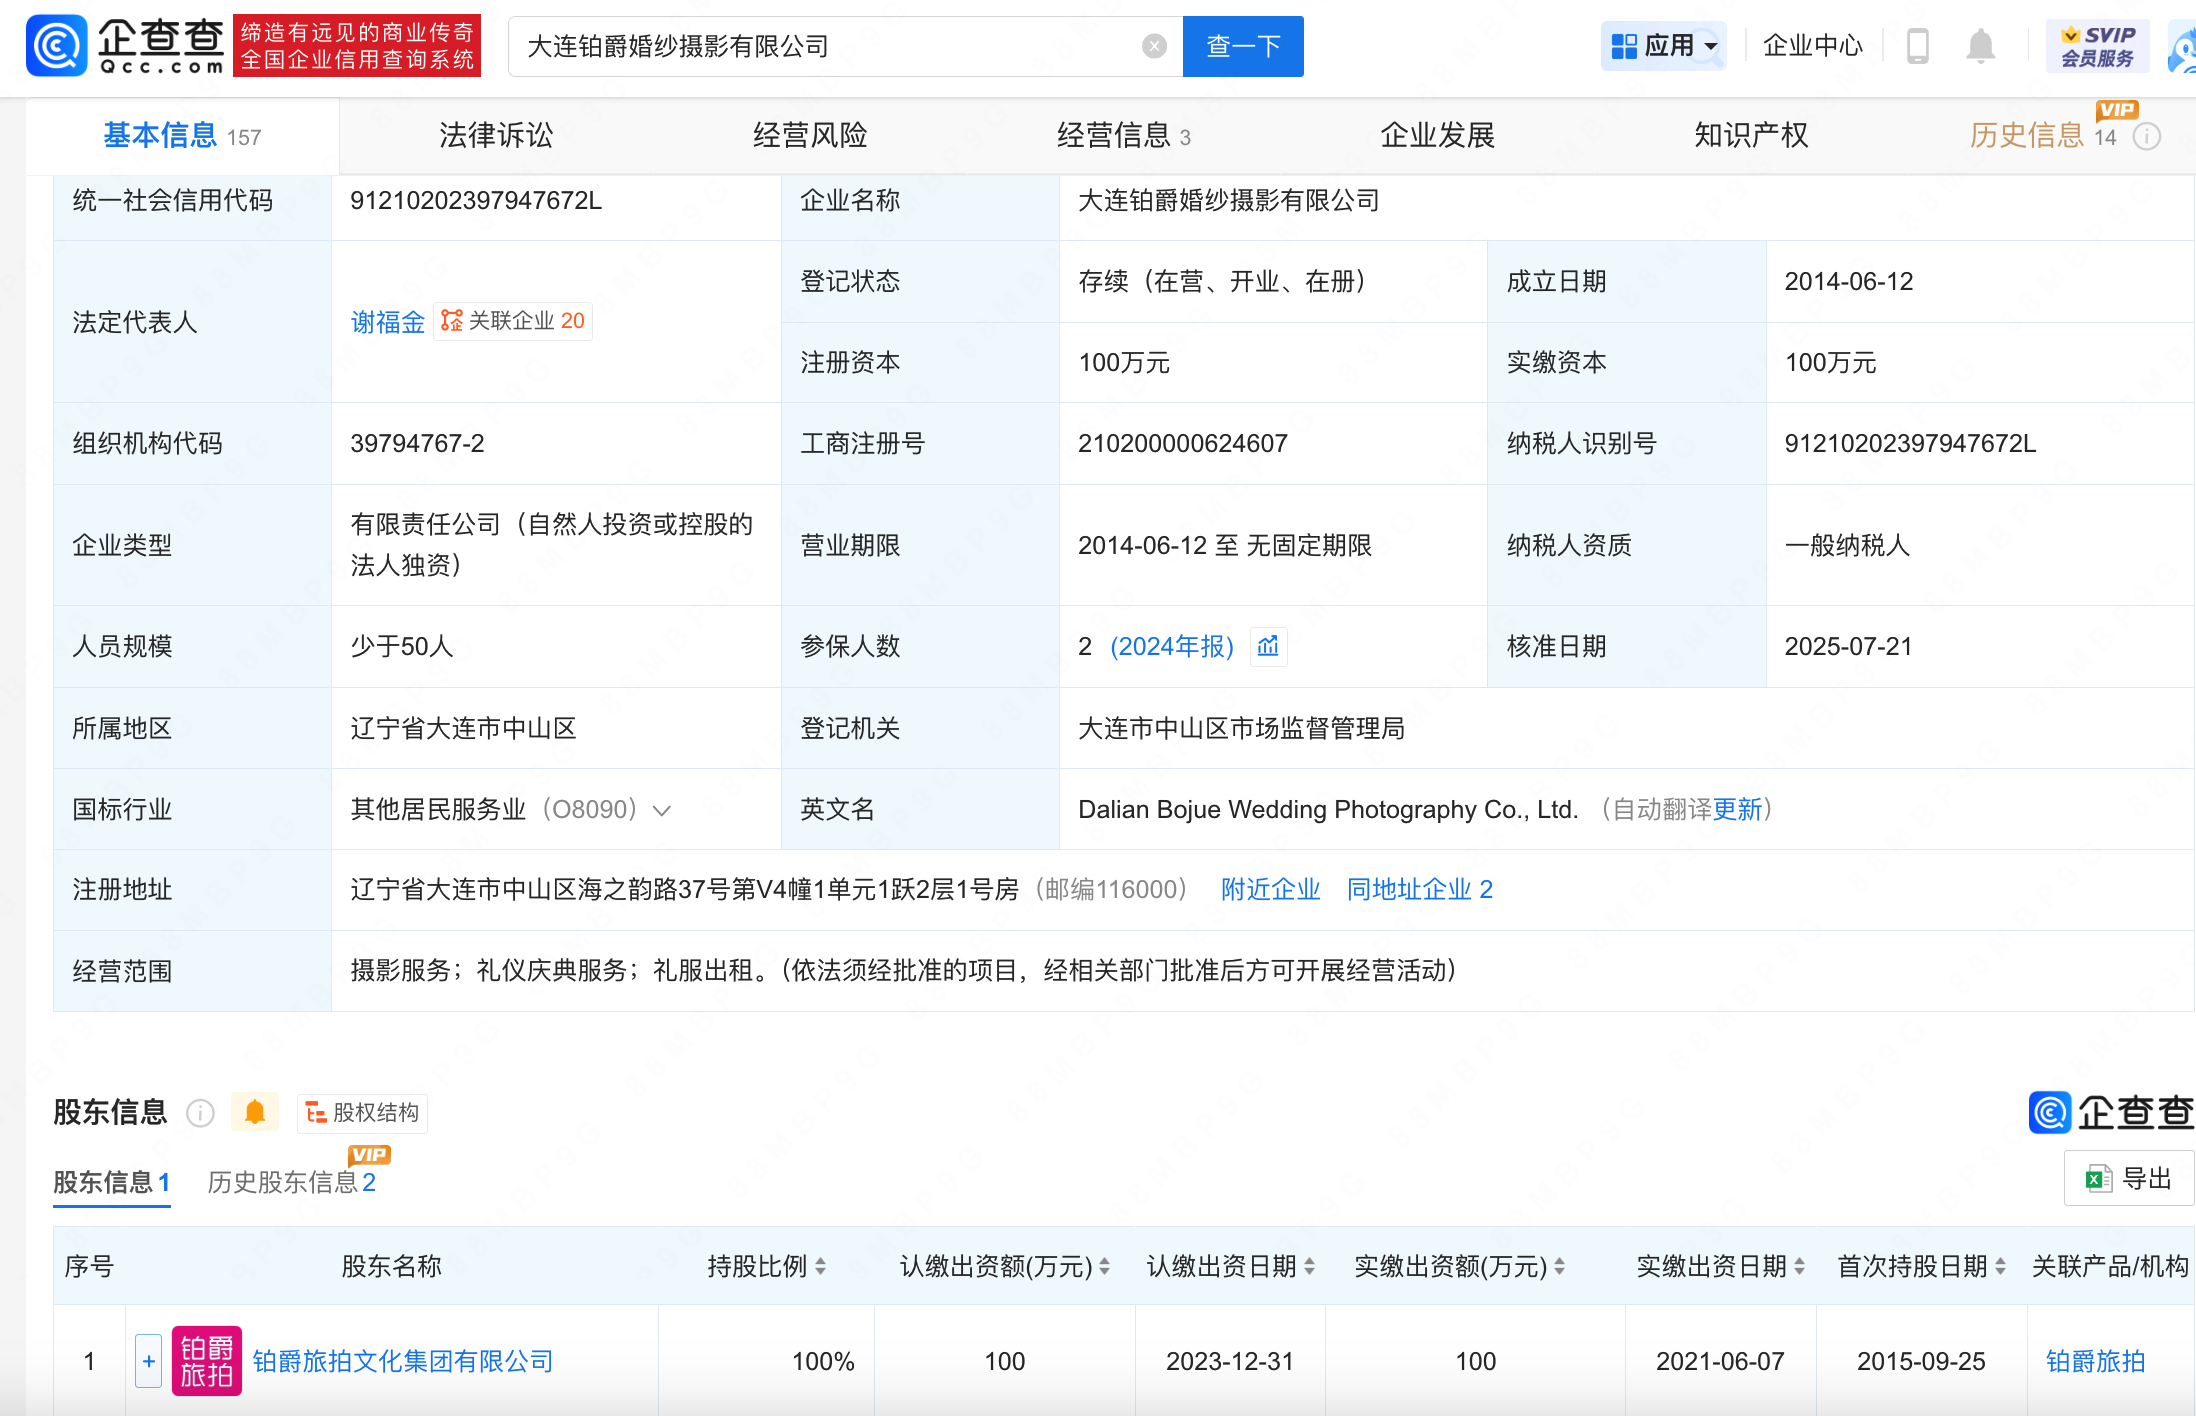Click 核准日期 value 2025-07-21
This screenshot has height=1416, width=2196.
click(1849, 647)
